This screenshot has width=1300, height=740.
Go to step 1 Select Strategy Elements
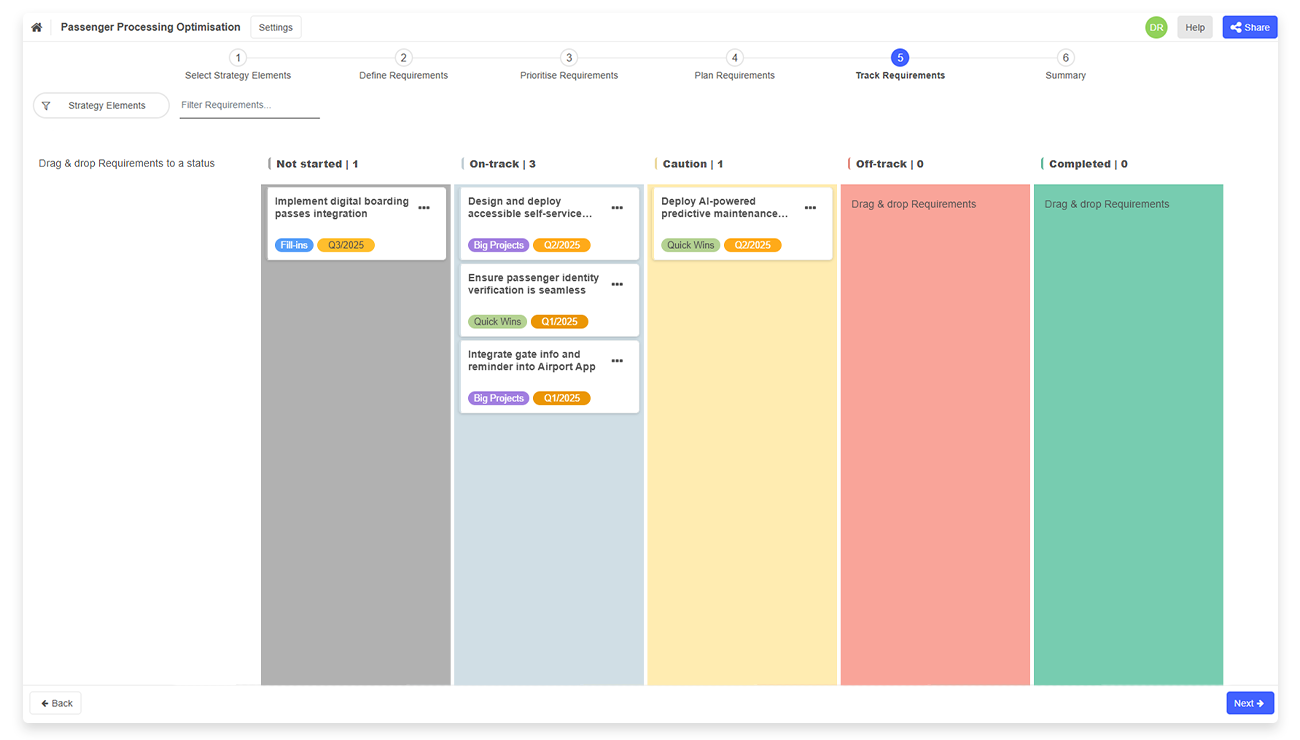click(x=238, y=59)
